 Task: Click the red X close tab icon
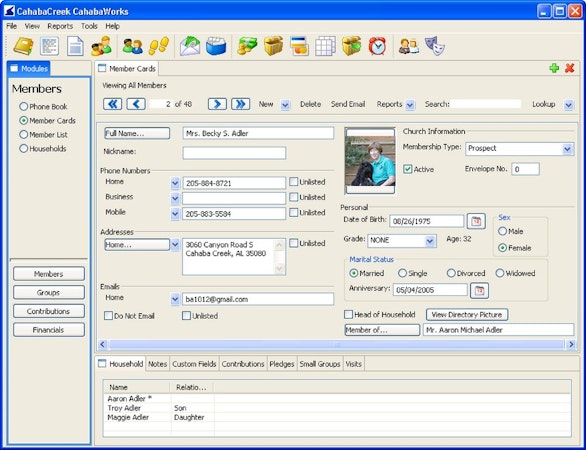point(570,68)
